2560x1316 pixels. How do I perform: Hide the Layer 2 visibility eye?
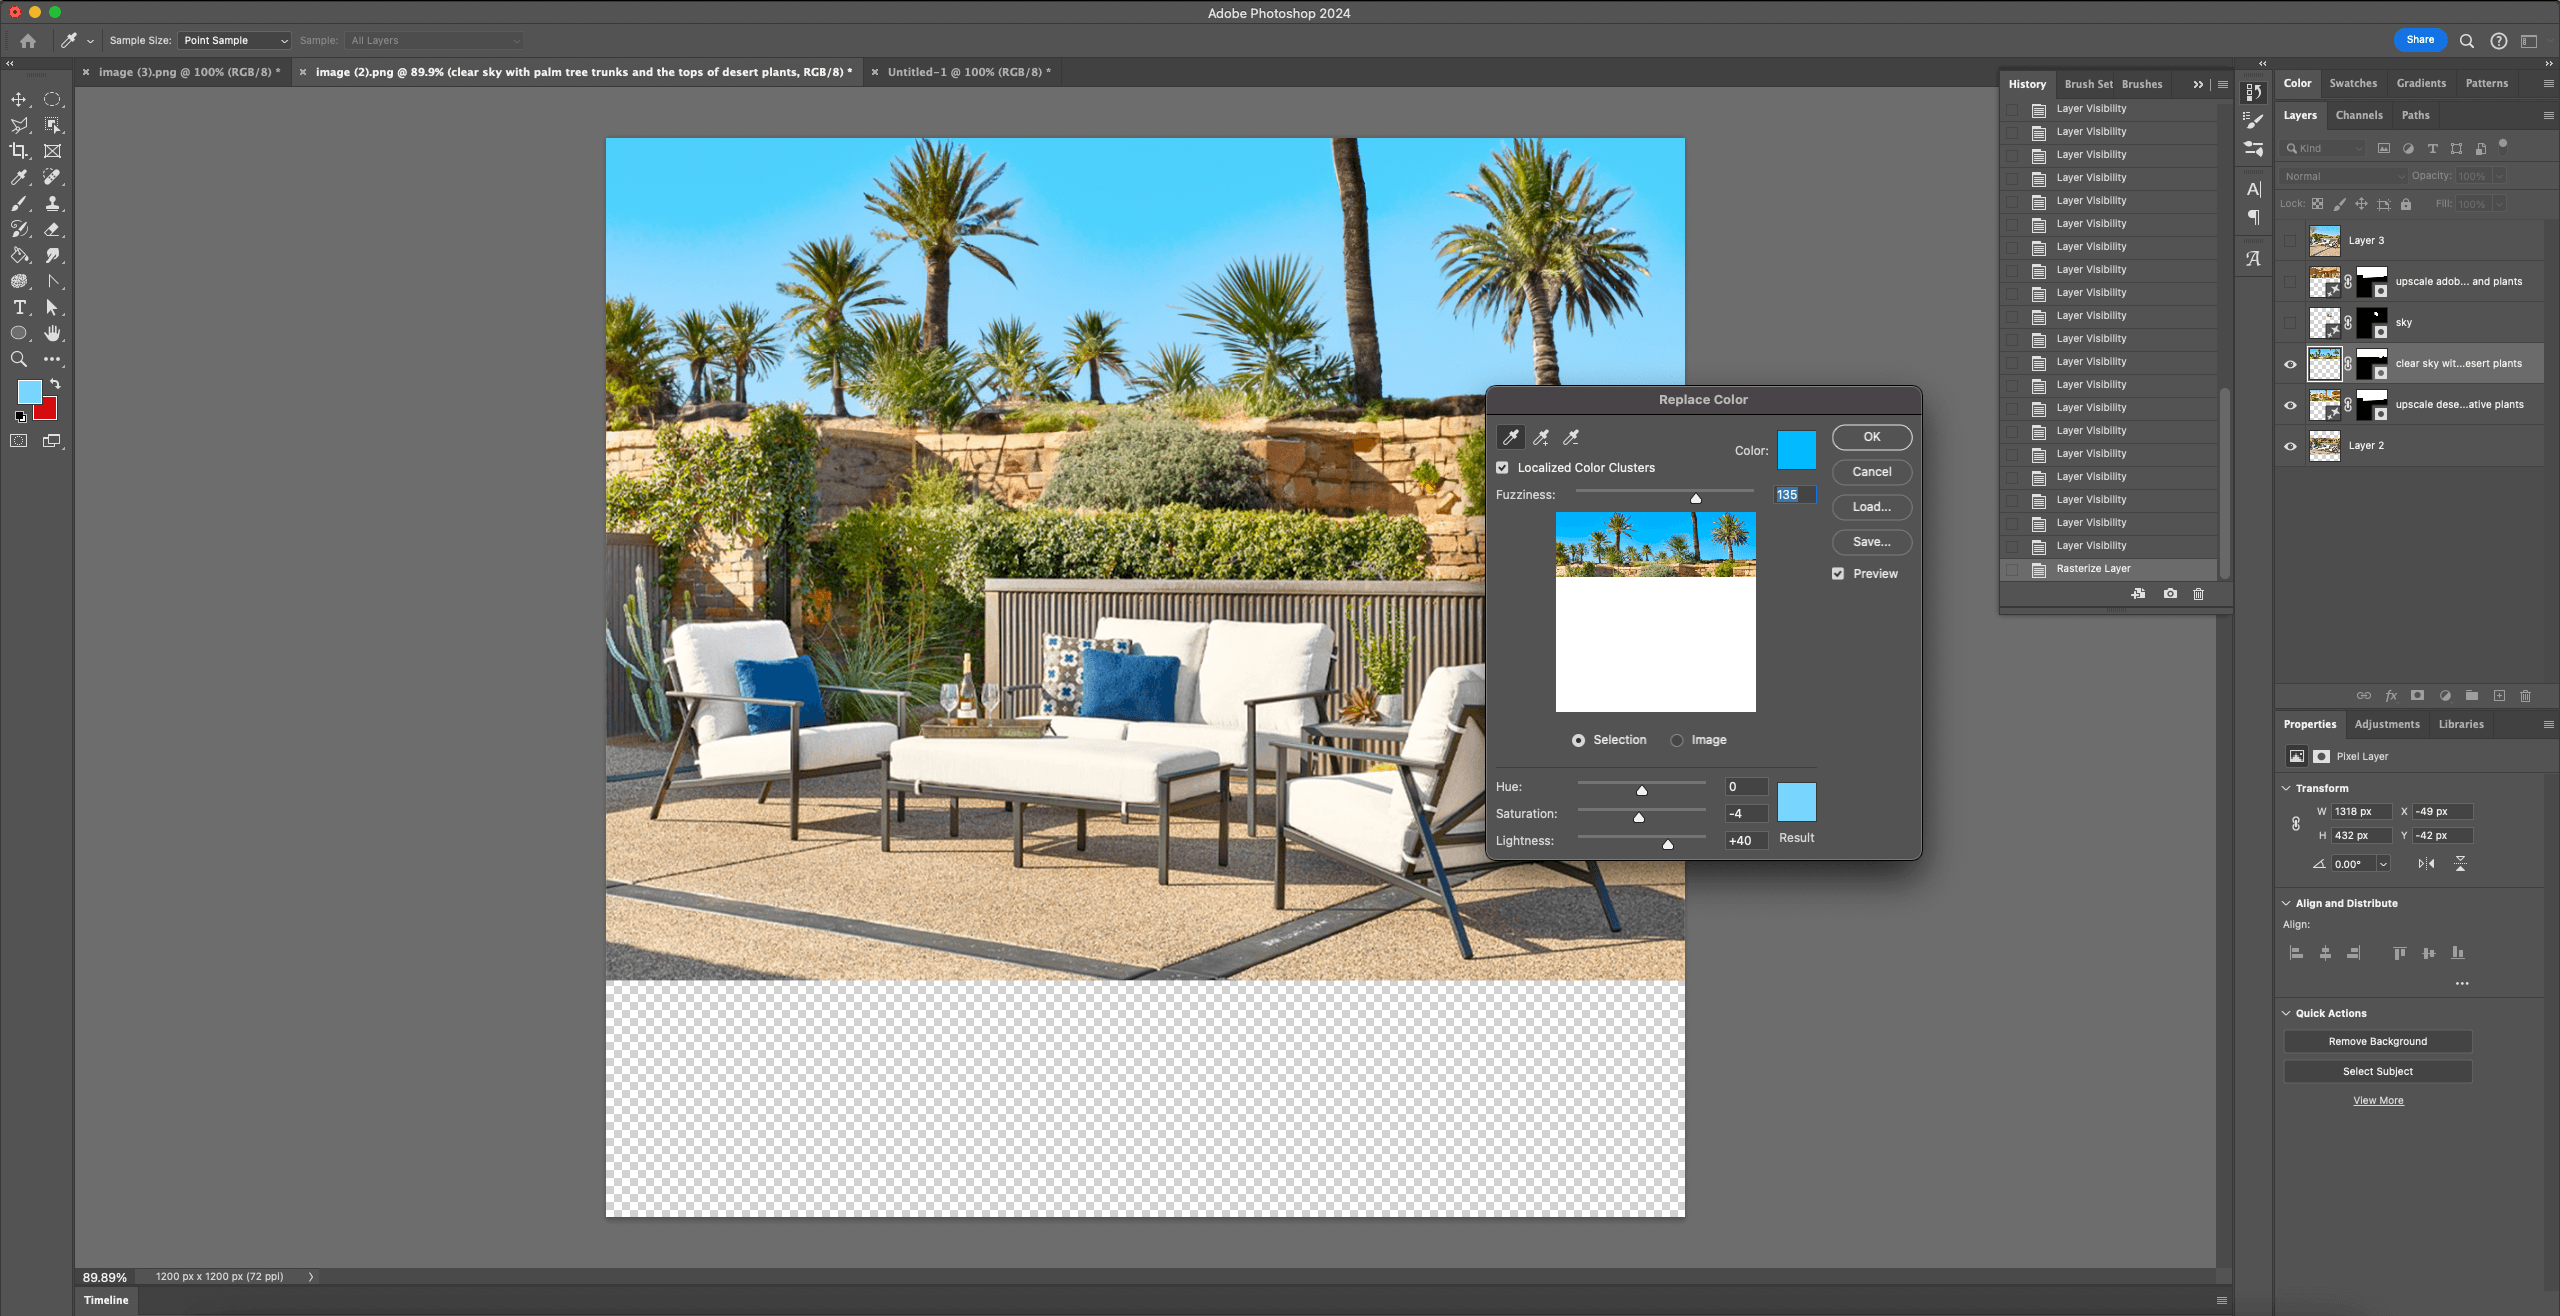[2290, 446]
